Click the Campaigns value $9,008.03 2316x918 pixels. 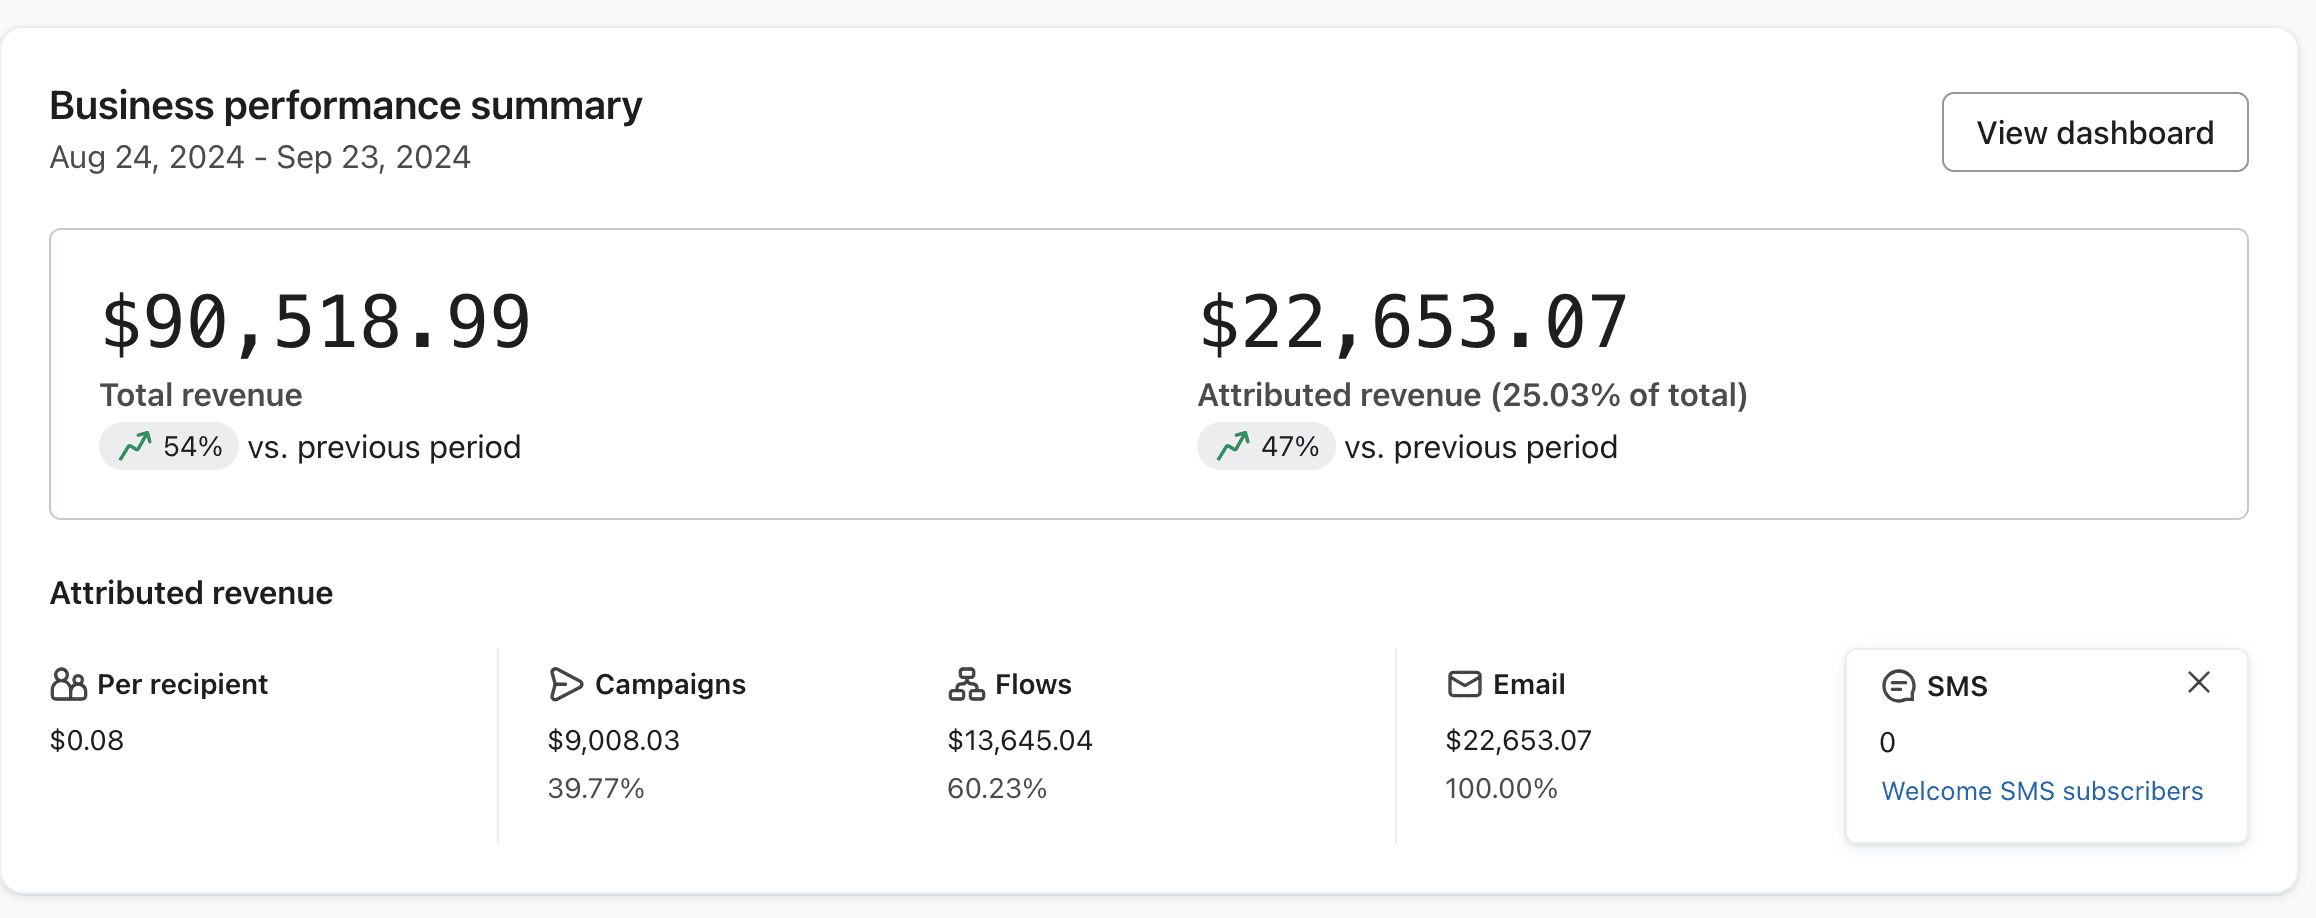click(613, 740)
